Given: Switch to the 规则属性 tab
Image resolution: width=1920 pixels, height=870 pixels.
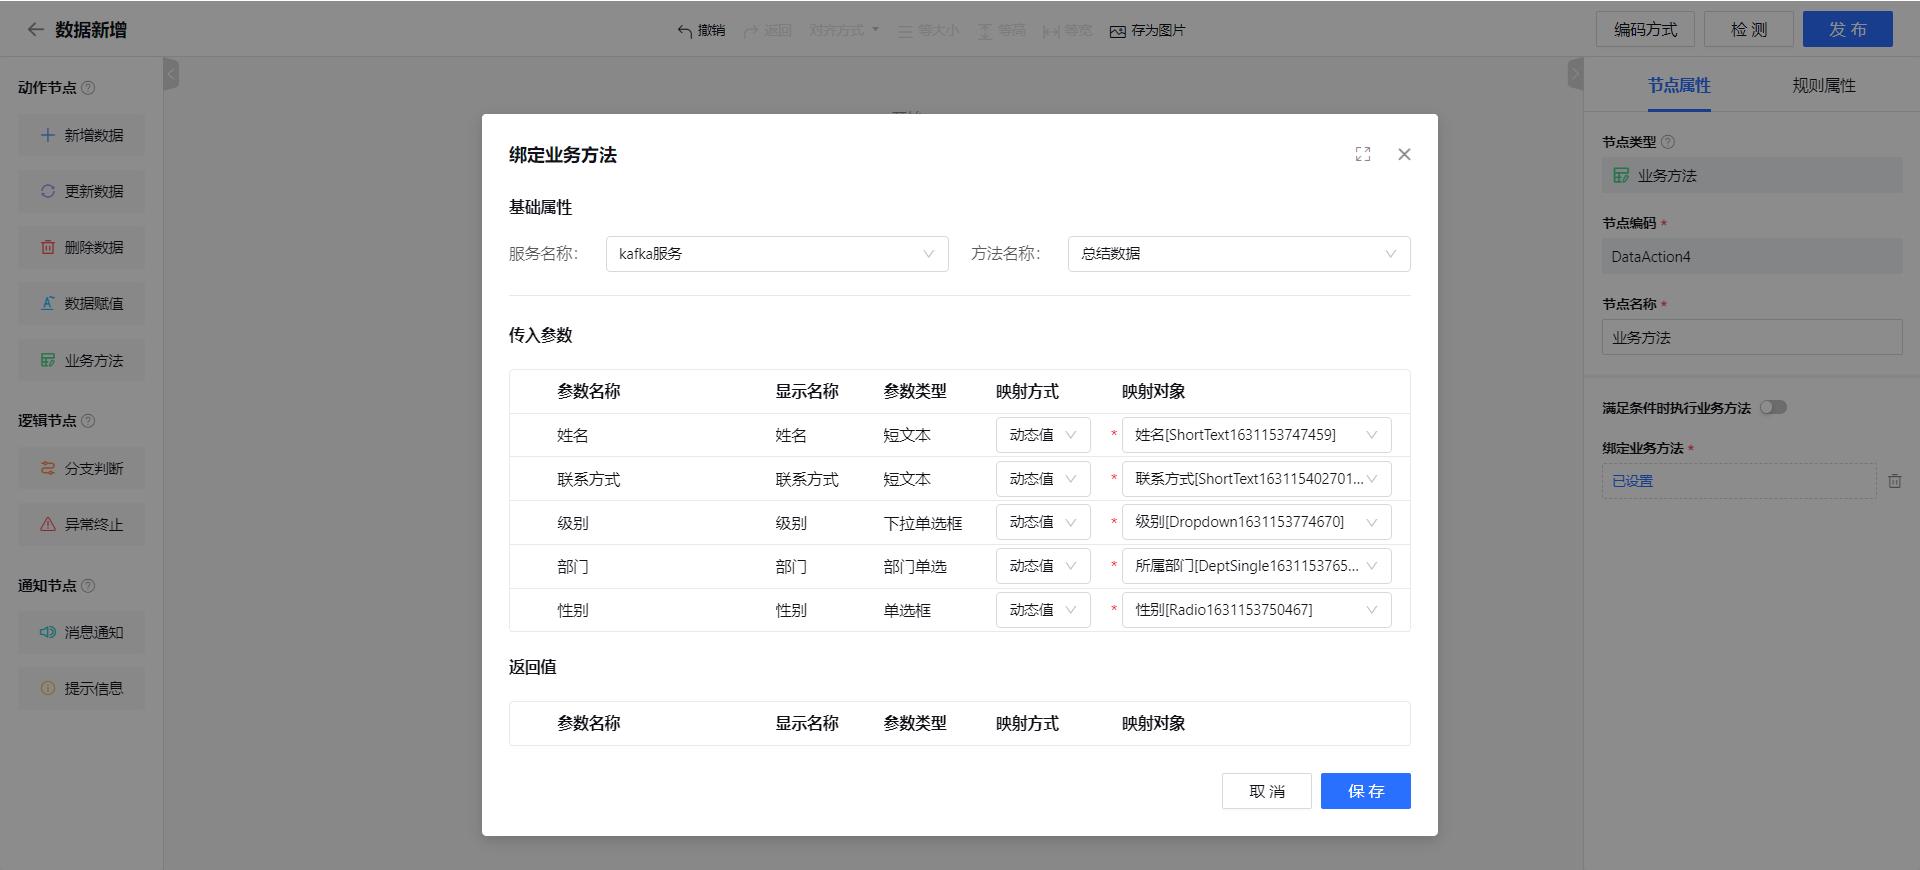Looking at the screenshot, I should coord(1824,86).
